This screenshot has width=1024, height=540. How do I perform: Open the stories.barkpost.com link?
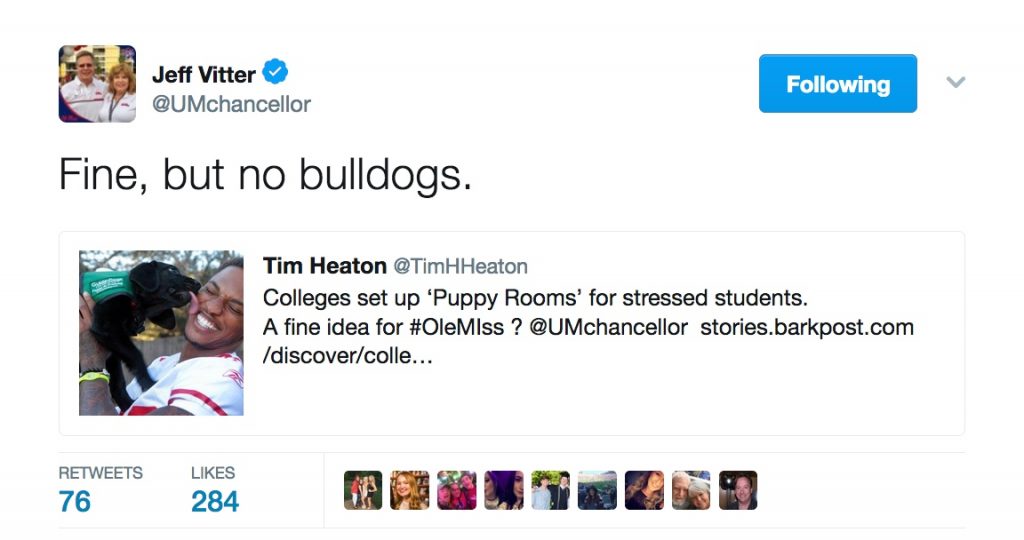(807, 327)
